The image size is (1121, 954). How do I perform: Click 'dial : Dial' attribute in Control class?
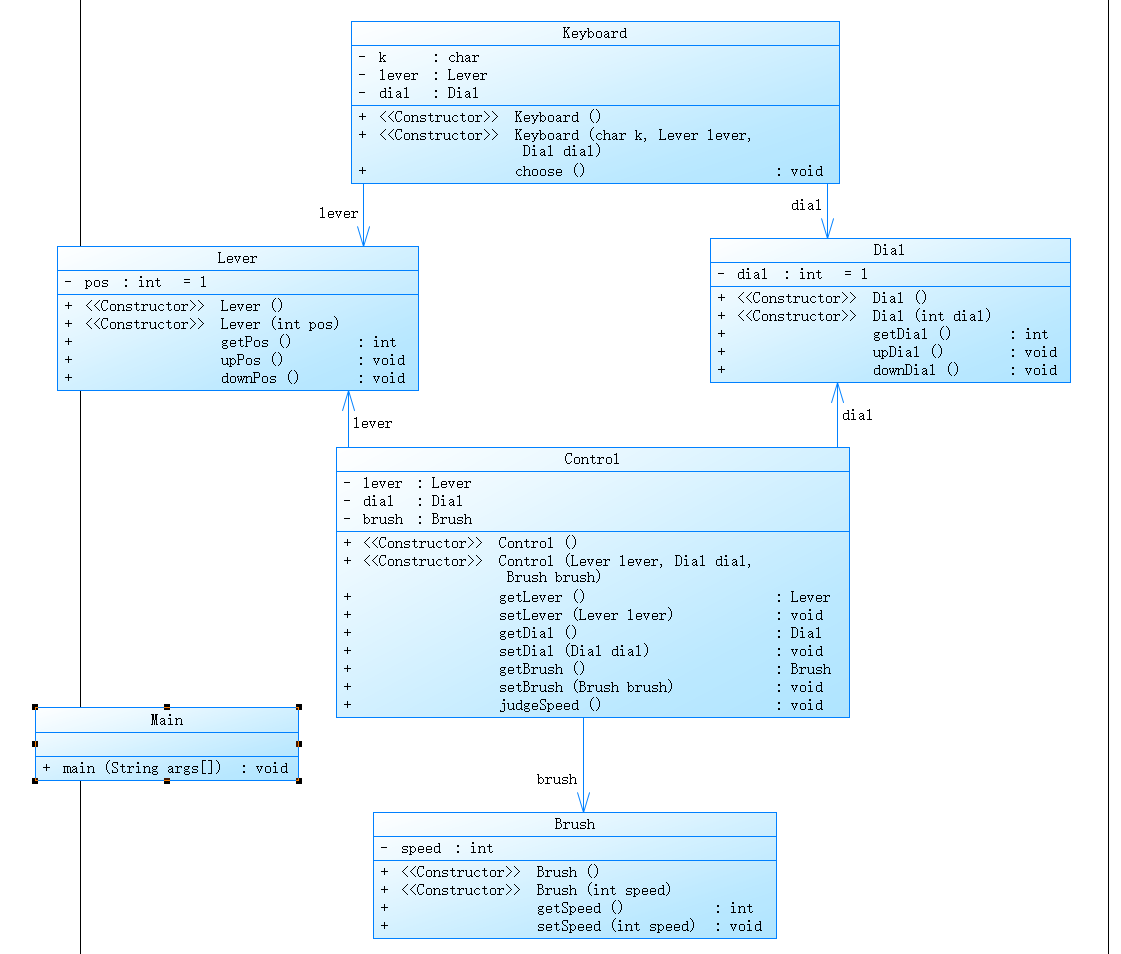click(403, 501)
